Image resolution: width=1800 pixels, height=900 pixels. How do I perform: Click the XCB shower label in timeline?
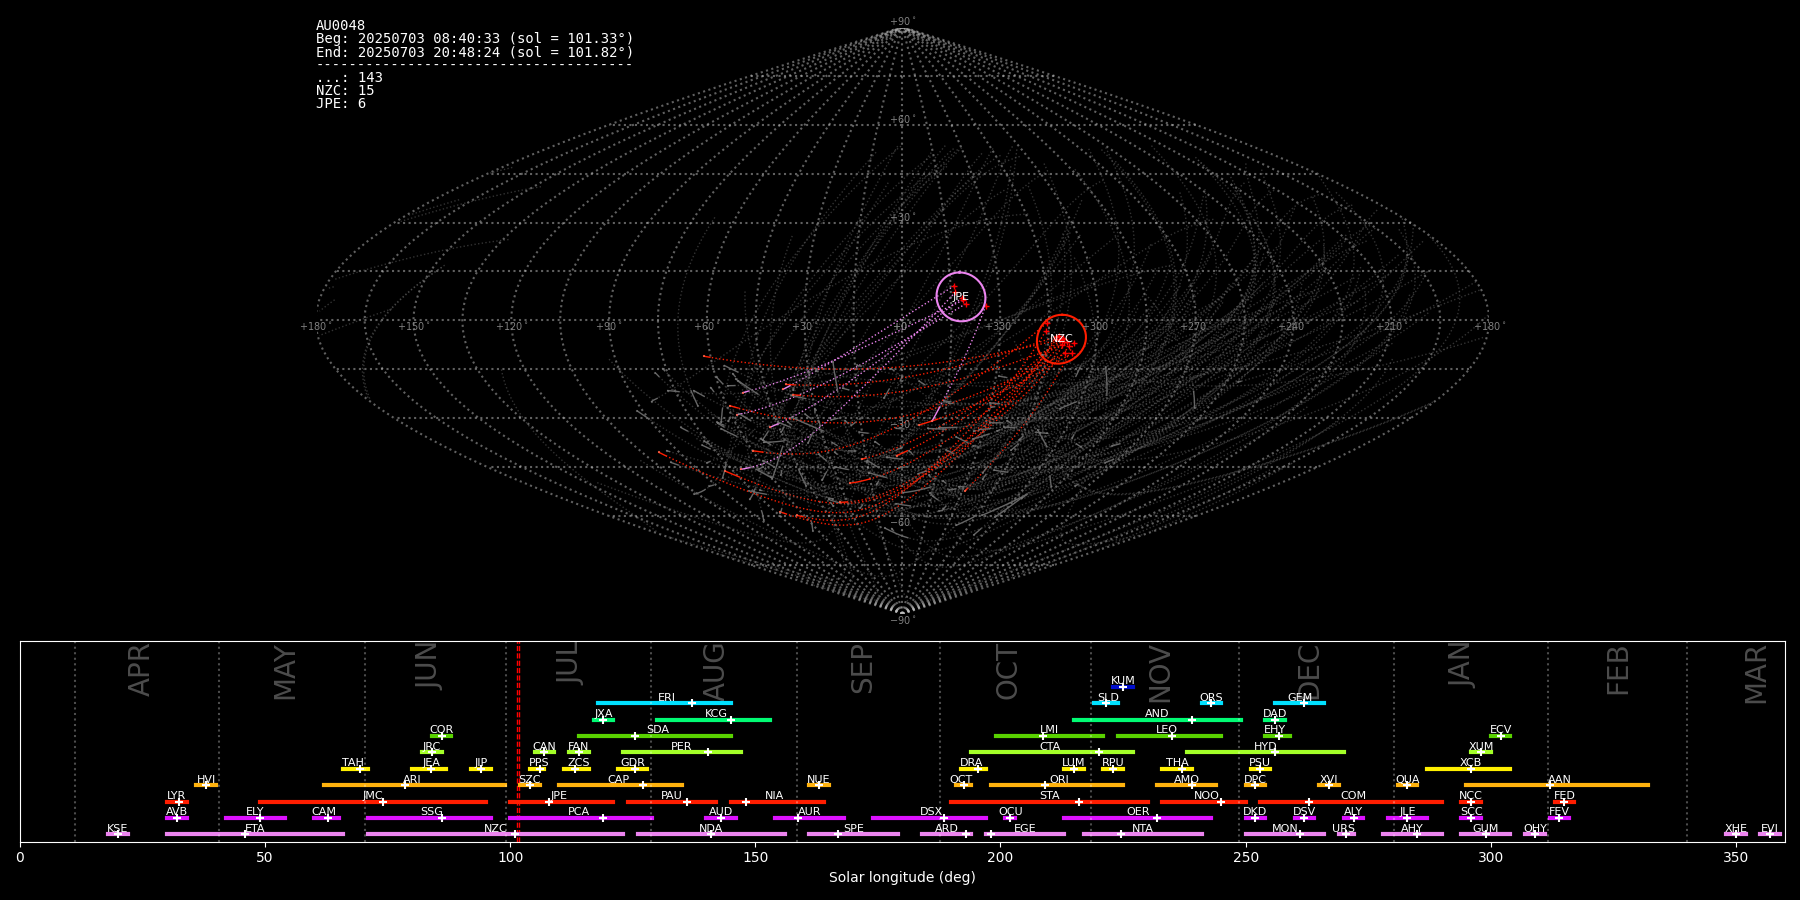coord(1470,763)
